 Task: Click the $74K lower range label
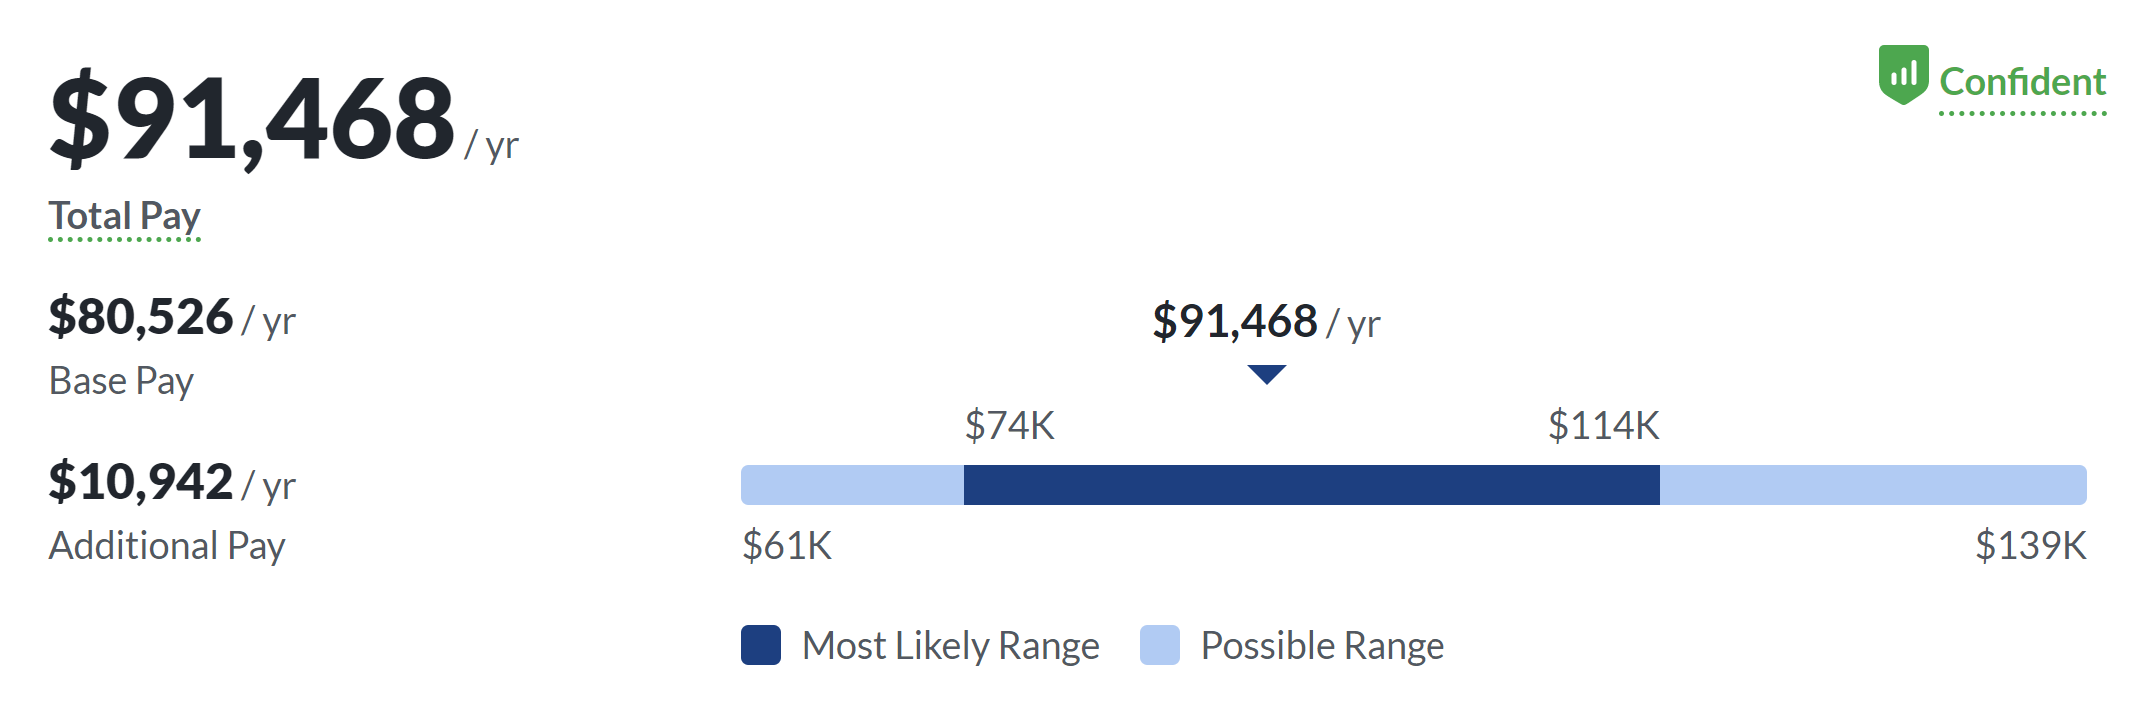pyautogui.click(x=1009, y=426)
